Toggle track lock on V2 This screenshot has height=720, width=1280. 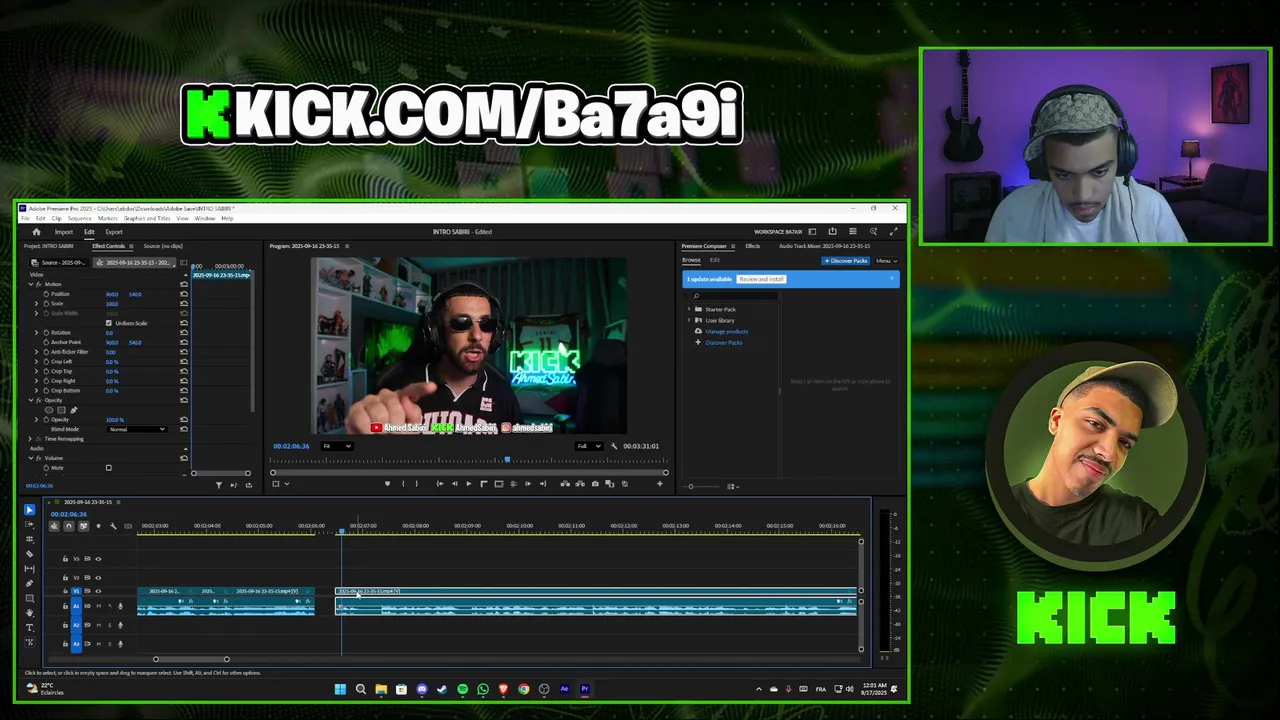(x=65, y=577)
